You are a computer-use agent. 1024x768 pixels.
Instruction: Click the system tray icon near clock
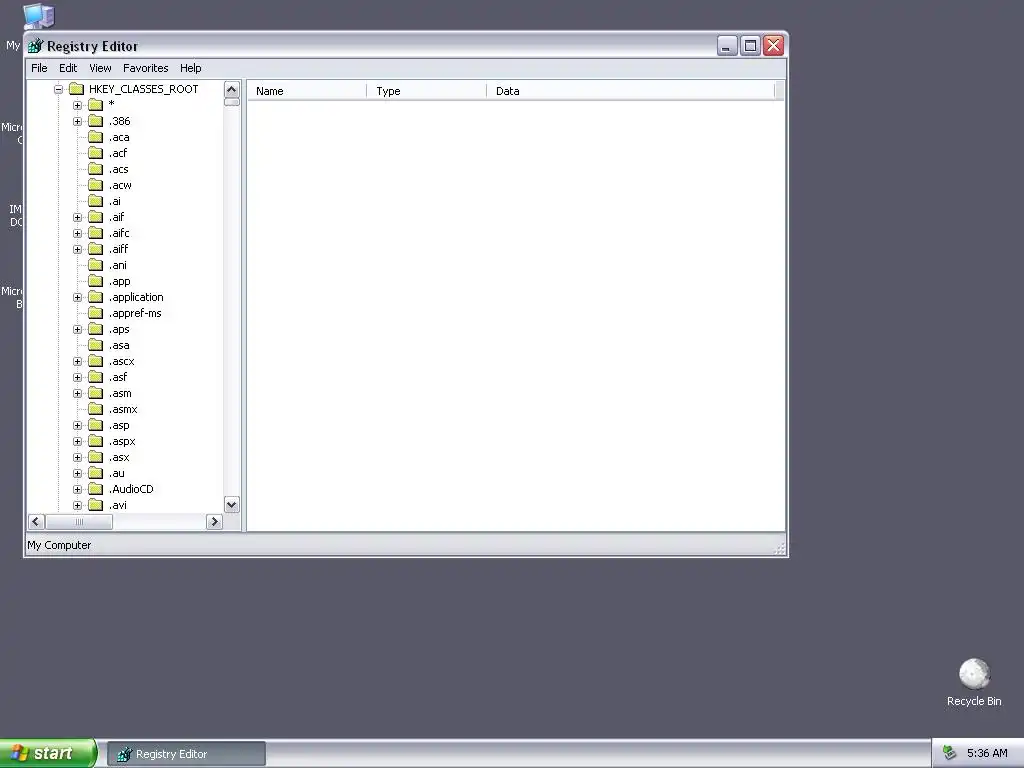949,754
